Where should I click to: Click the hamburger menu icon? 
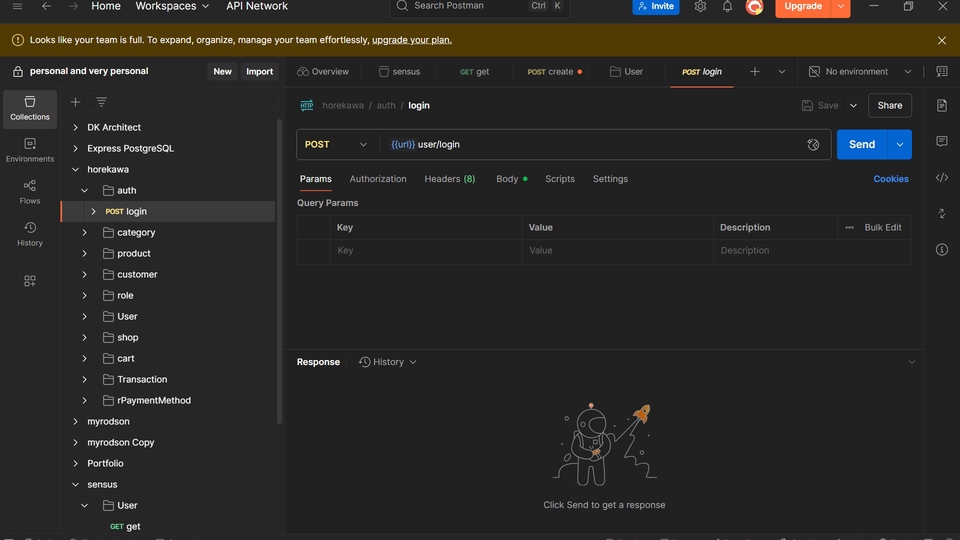17,6
